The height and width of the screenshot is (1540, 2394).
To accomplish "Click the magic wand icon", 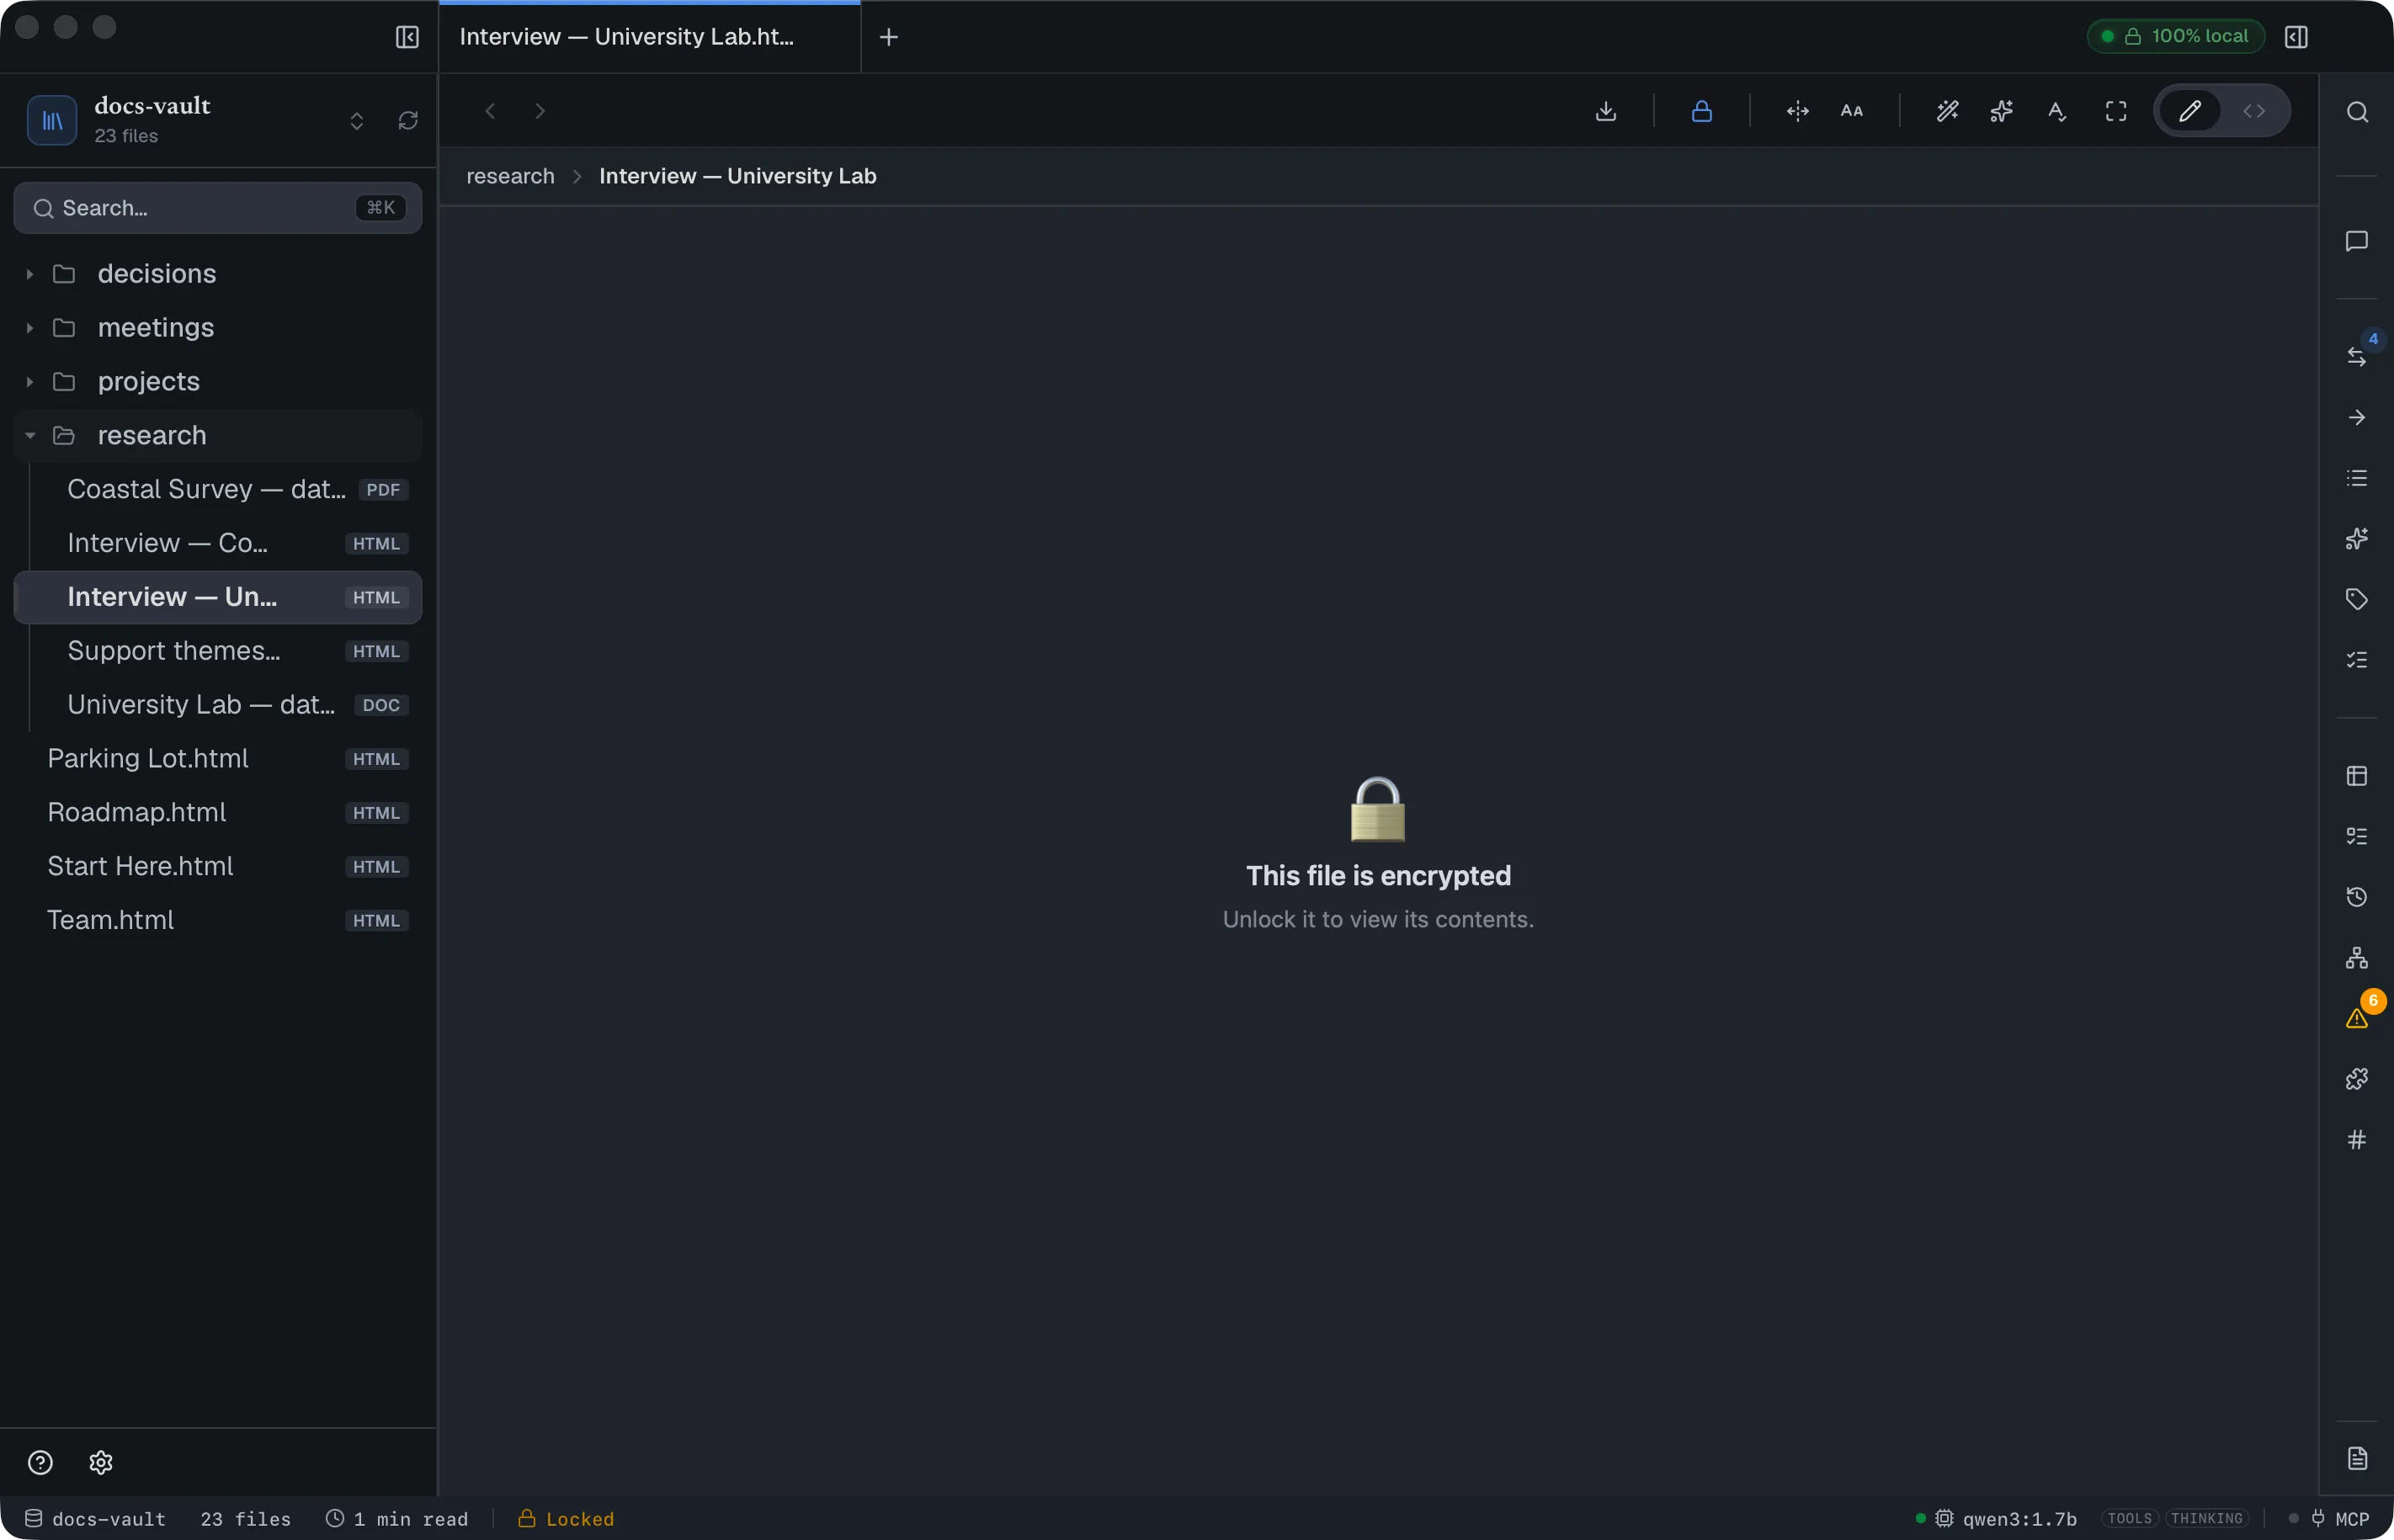I will 1947,111.
